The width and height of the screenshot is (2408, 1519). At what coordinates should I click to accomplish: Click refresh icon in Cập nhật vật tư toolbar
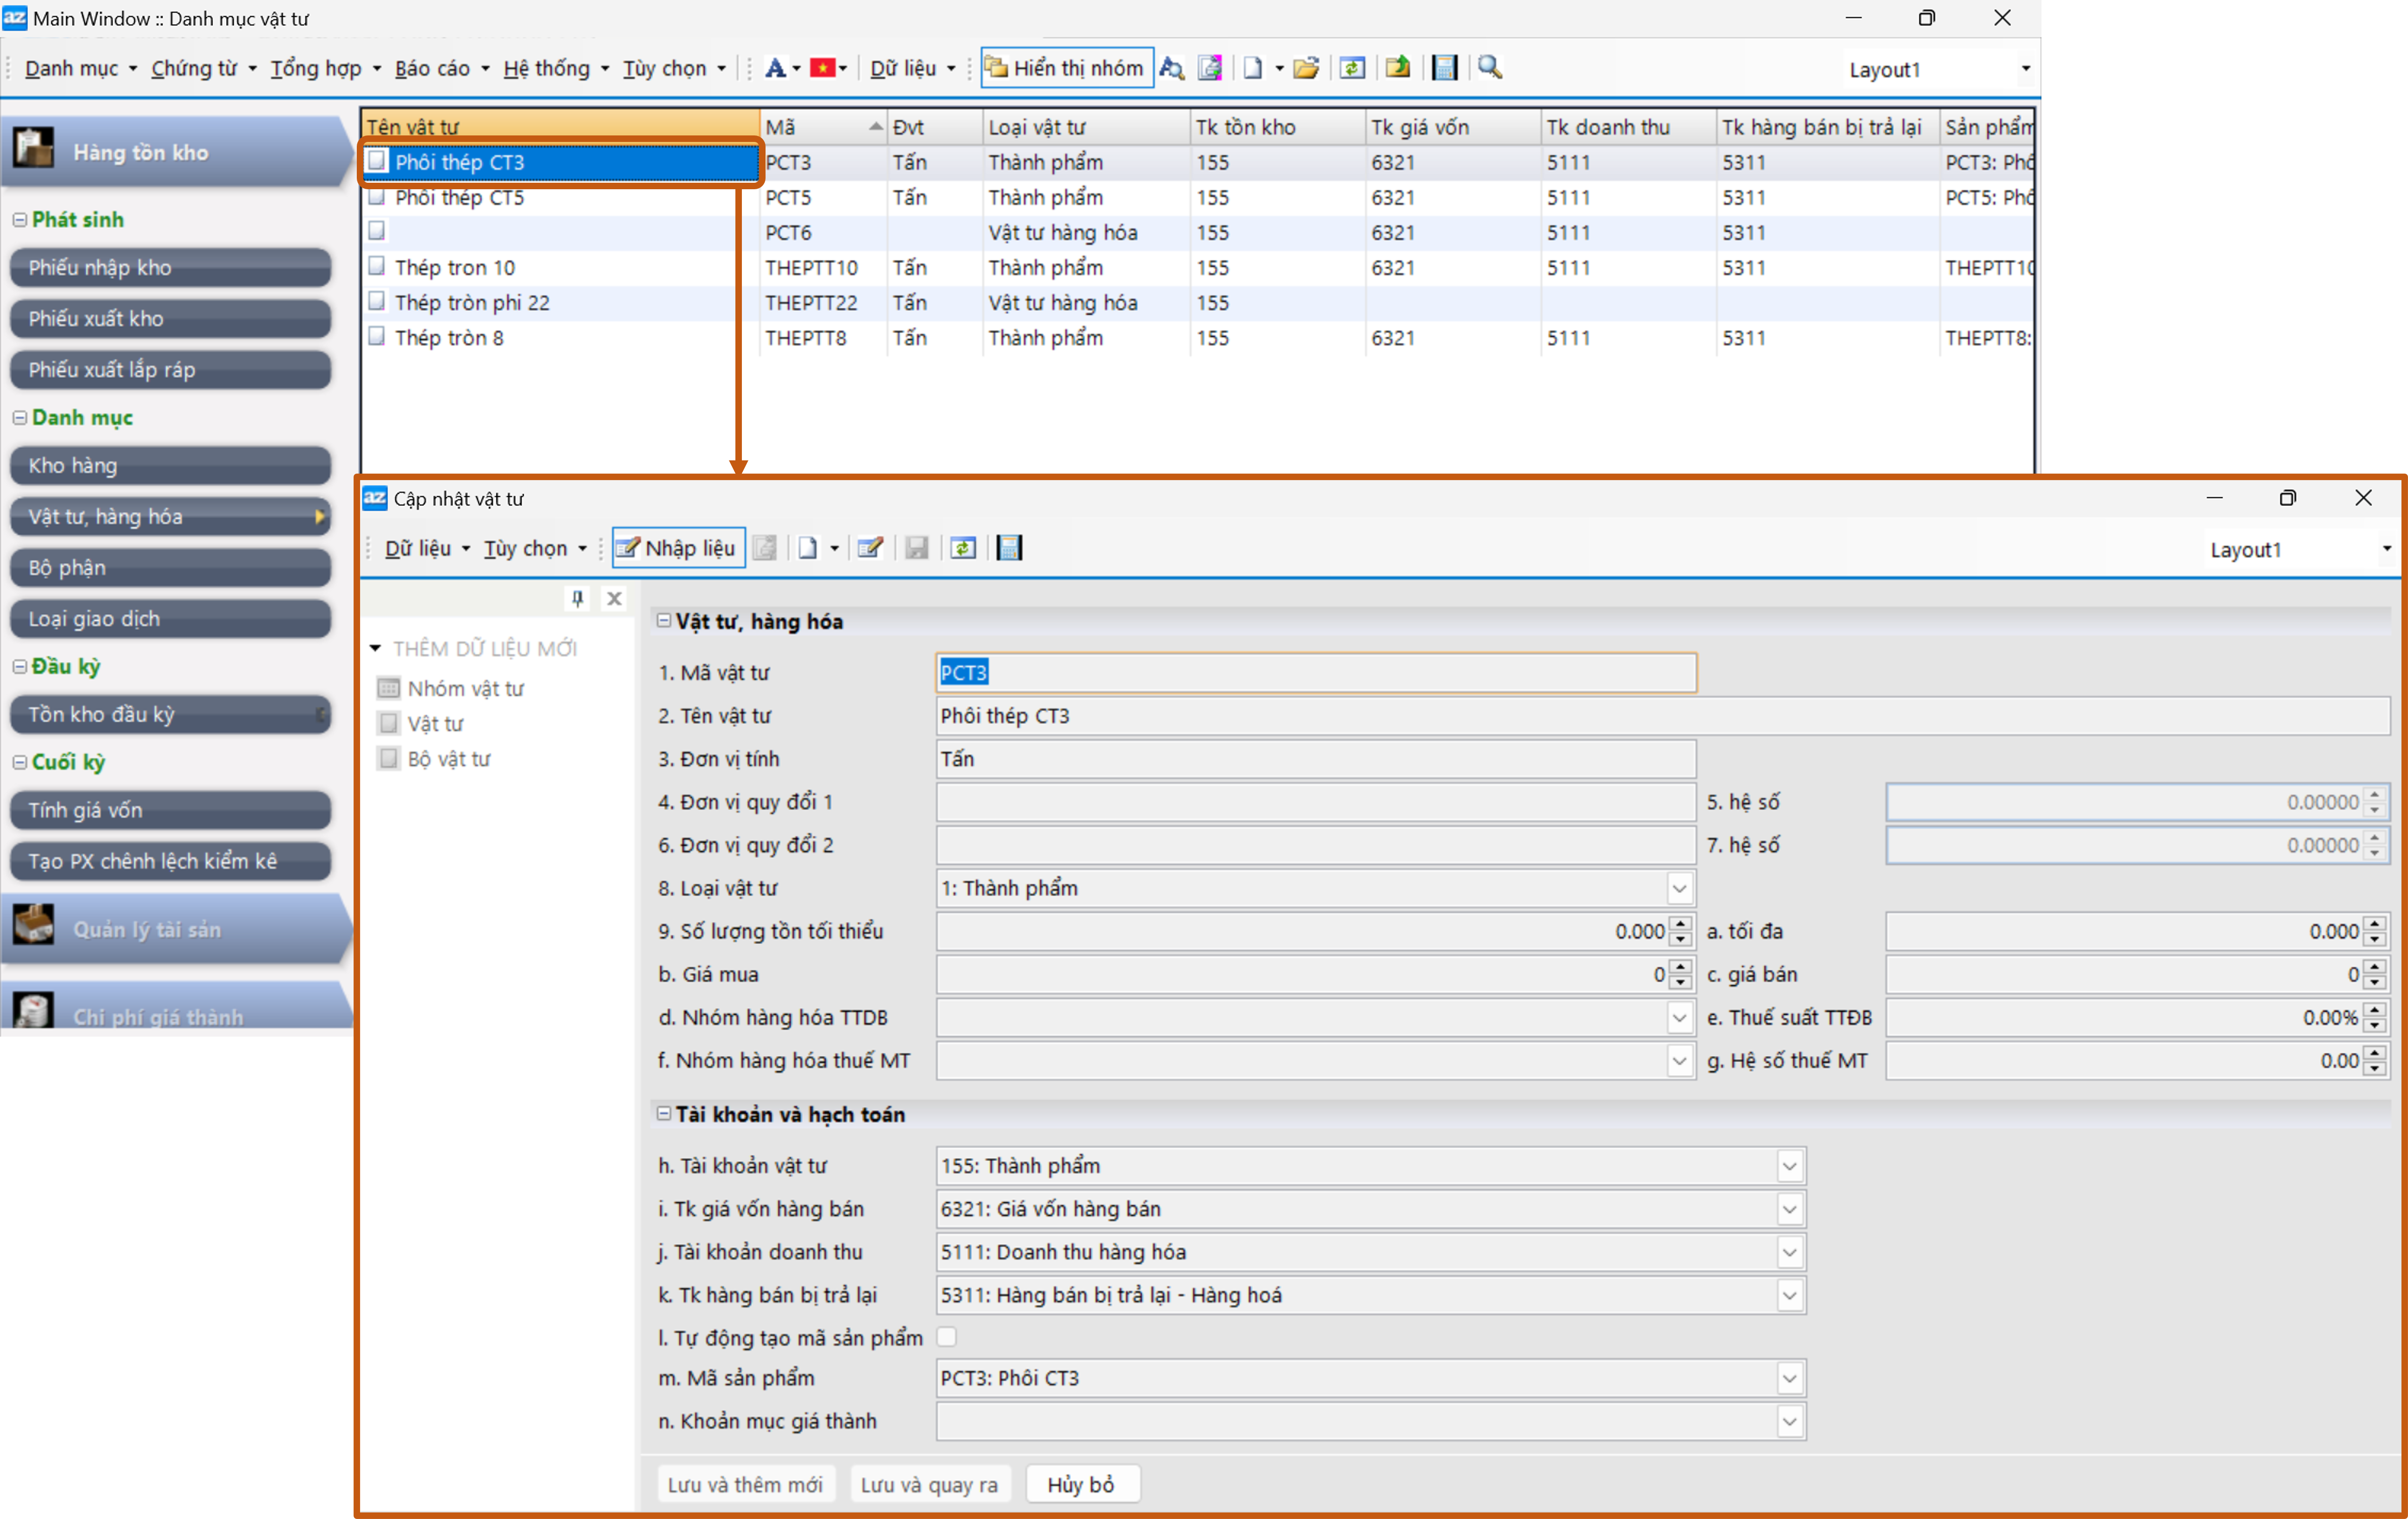[x=963, y=548]
